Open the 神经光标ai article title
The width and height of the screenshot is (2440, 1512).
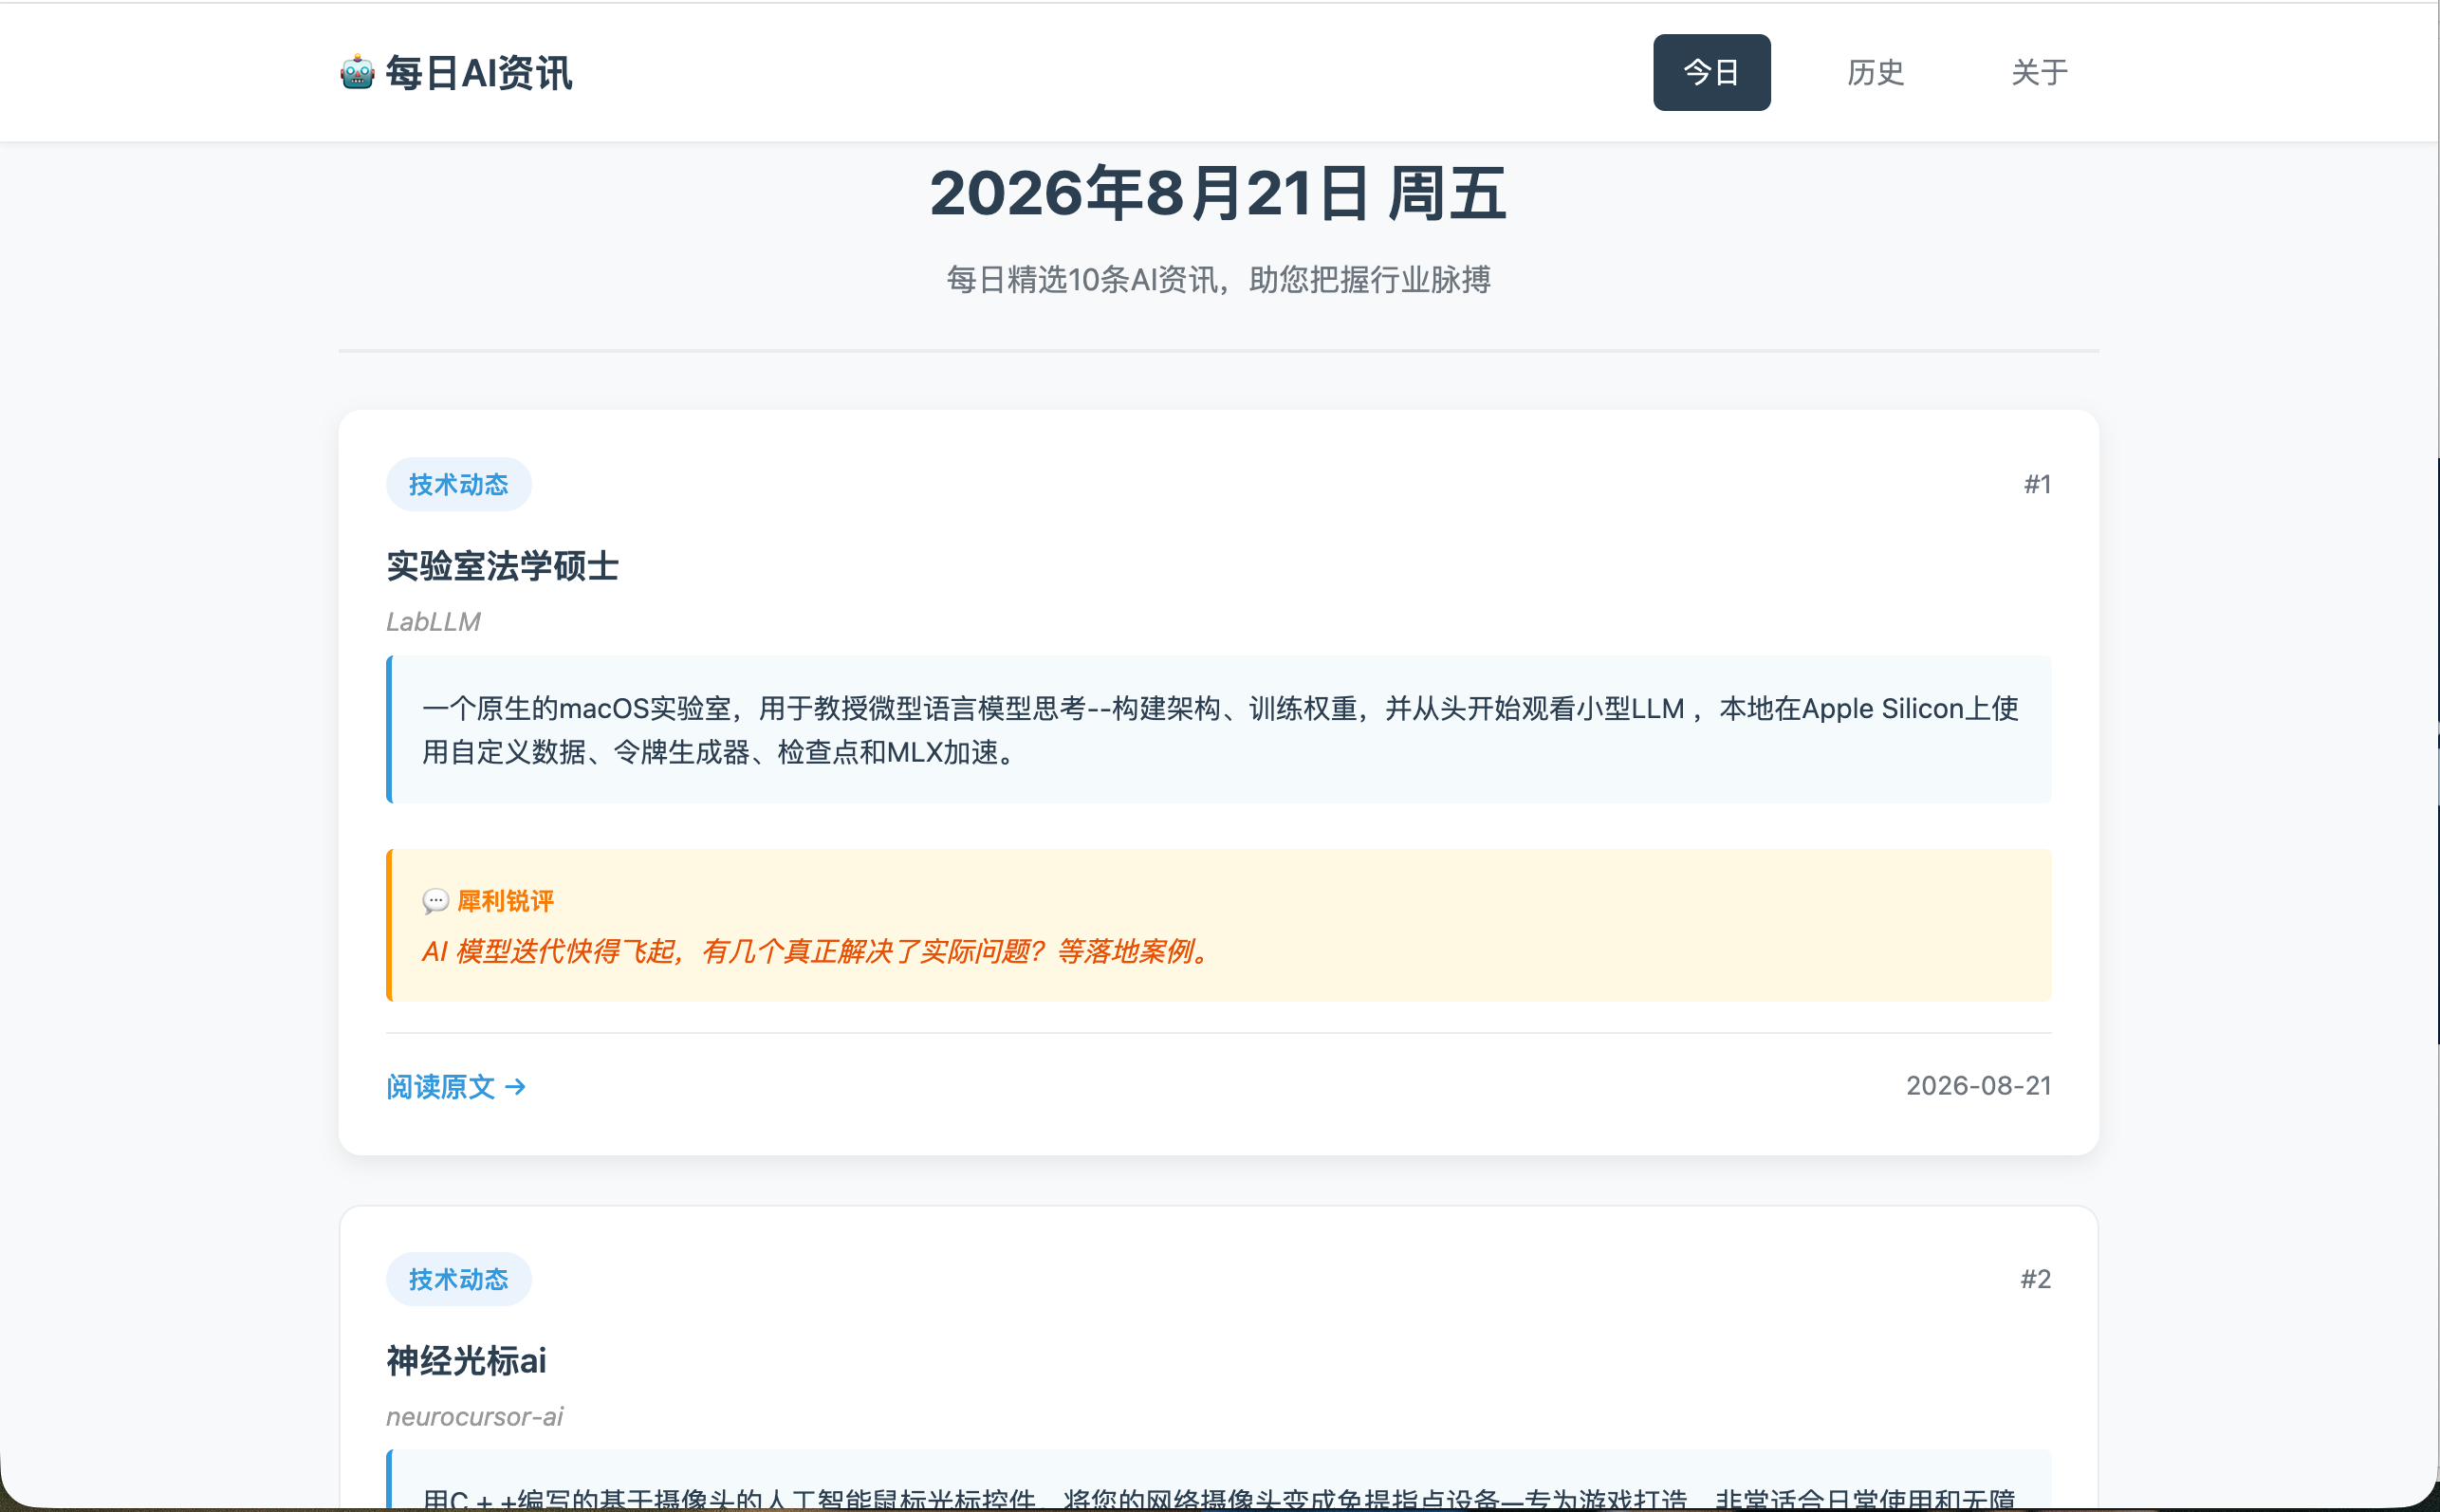(x=466, y=1361)
